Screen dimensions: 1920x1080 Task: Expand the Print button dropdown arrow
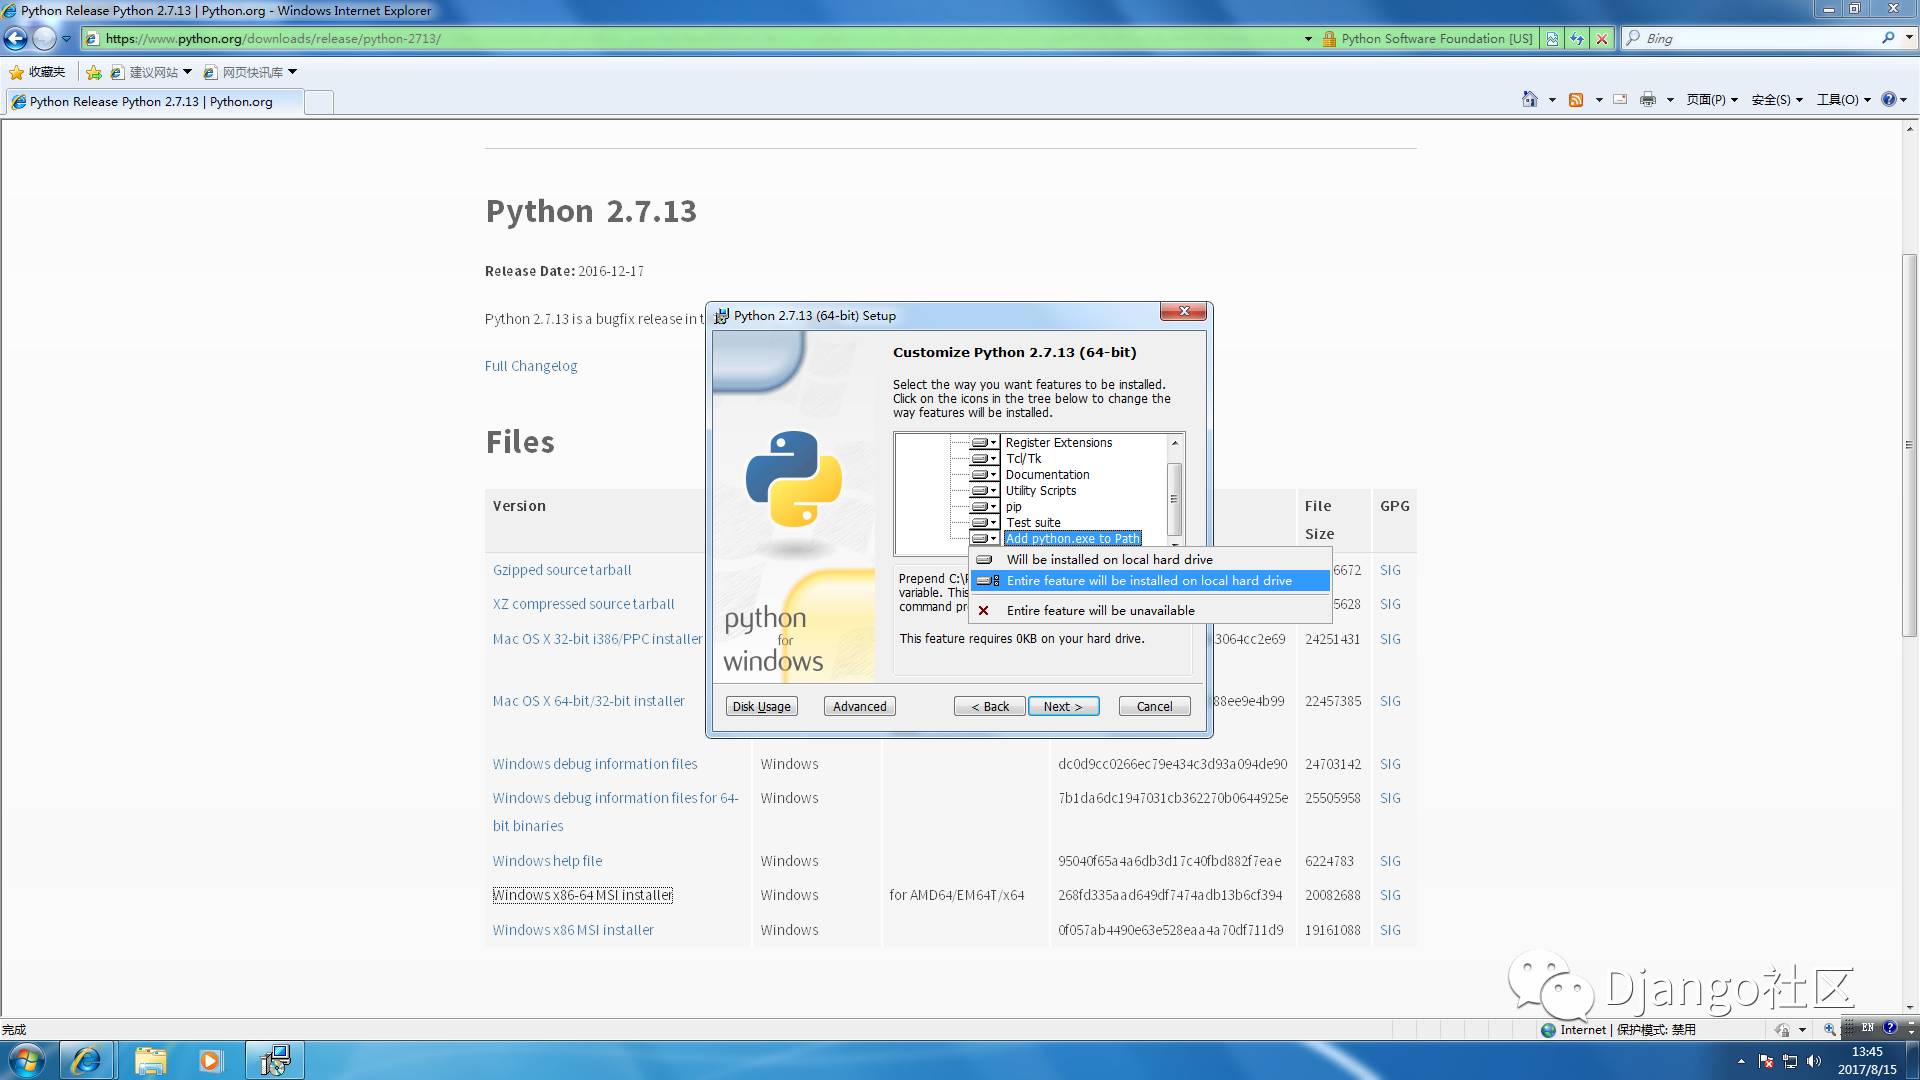pos(1670,100)
